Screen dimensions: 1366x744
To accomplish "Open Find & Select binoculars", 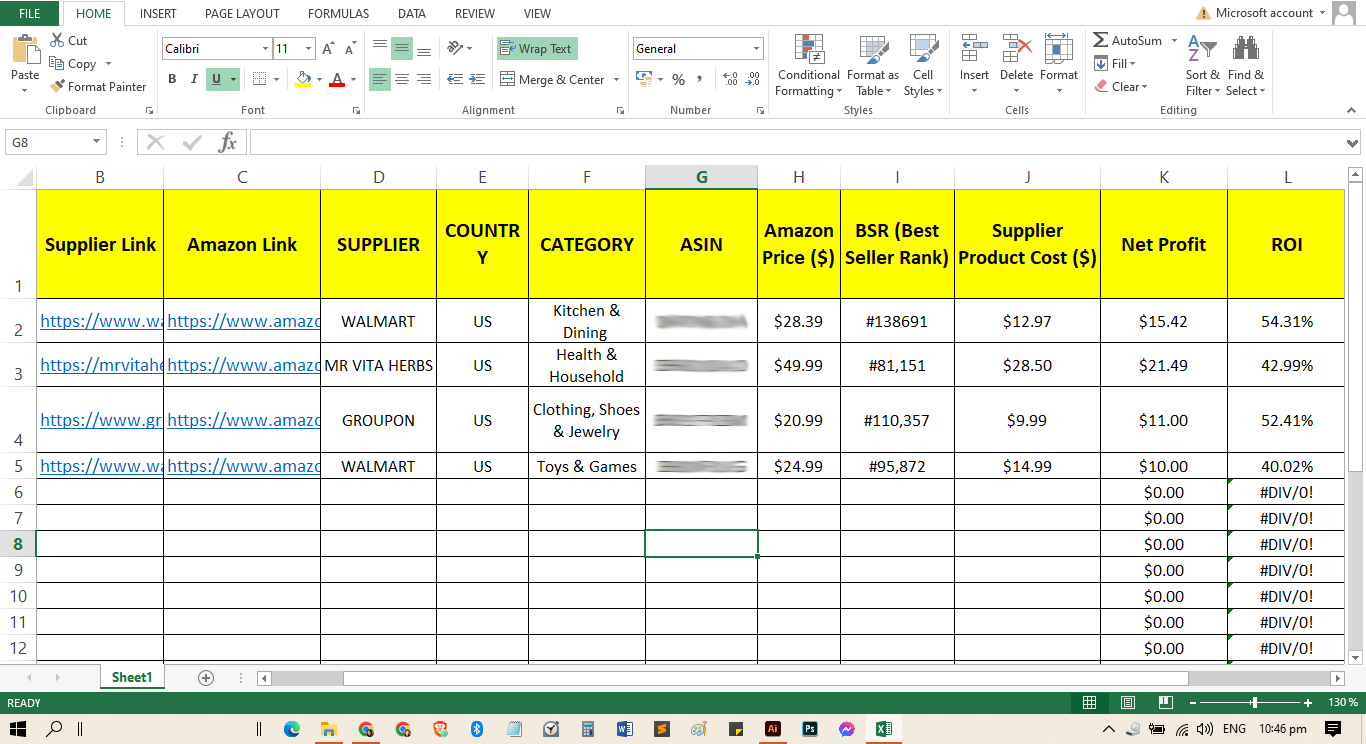I will pos(1246,66).
